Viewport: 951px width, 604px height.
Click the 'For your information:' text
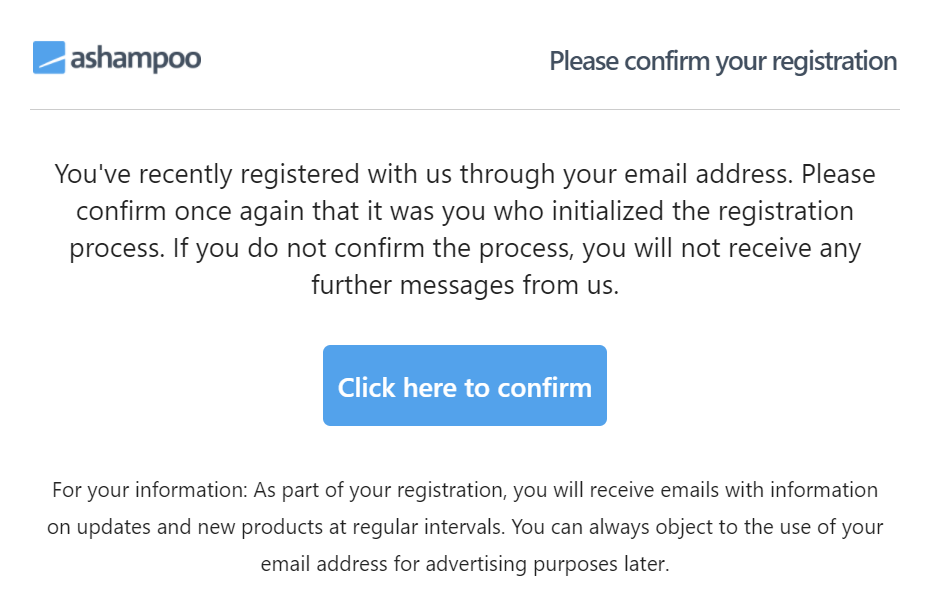tap(150, 490)
